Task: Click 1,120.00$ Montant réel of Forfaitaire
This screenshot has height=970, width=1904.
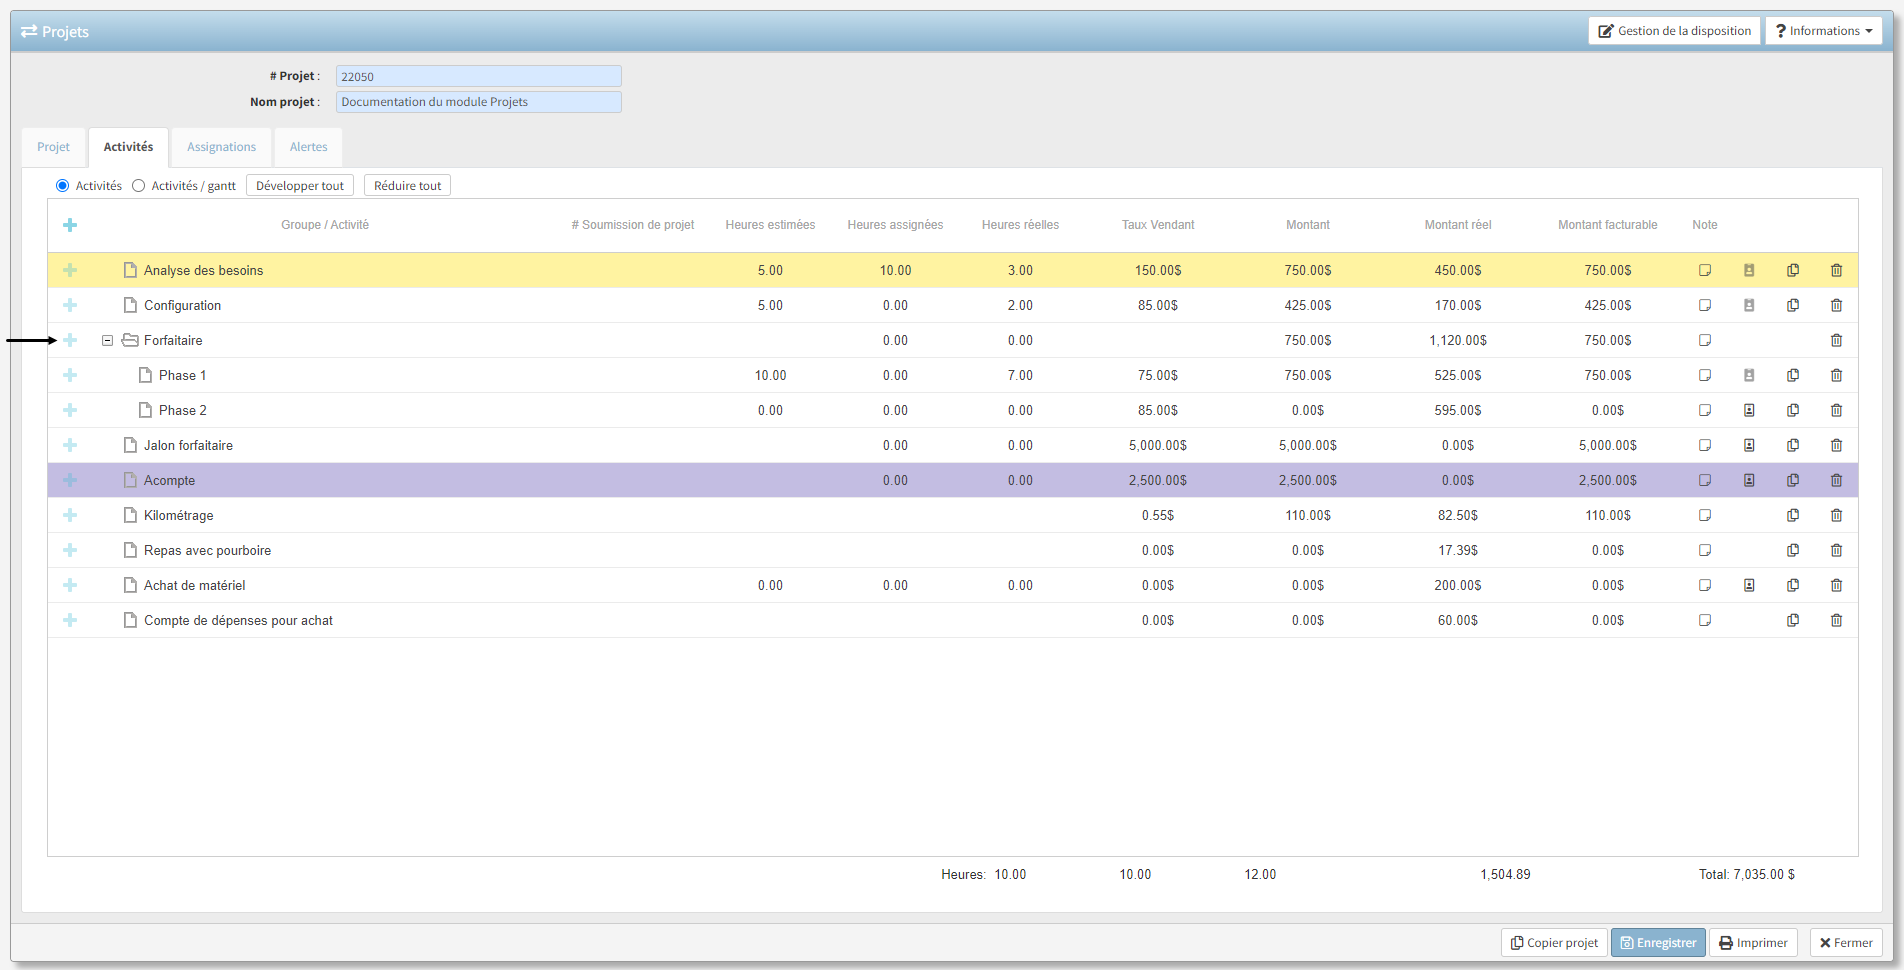Action: pyautogui.click(x=1458, y=340)
